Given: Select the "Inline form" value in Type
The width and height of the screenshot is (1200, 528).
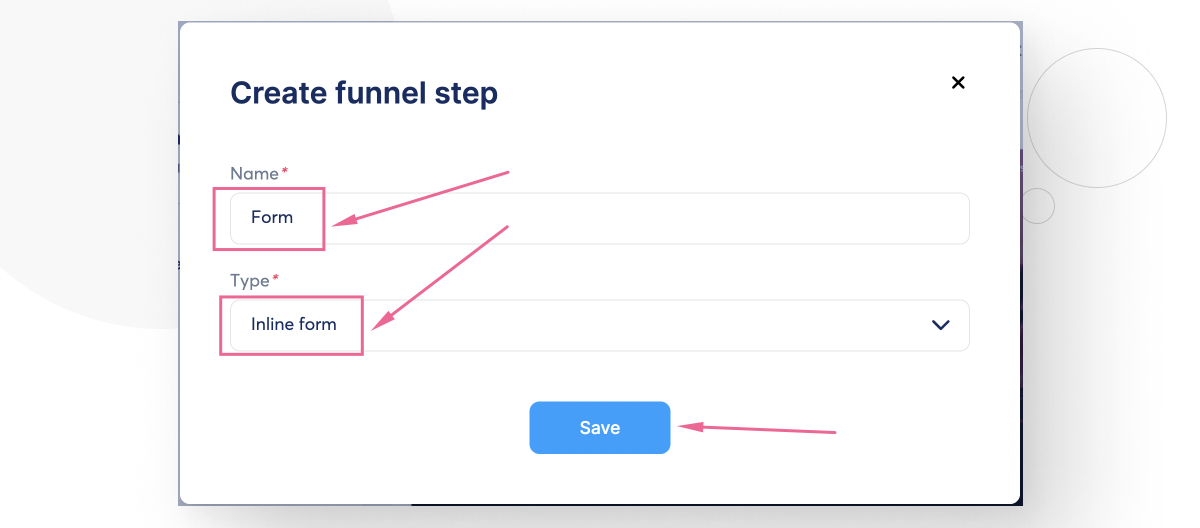Looking at the screenshot, I should pyautogui.click(x=294, y=324).
